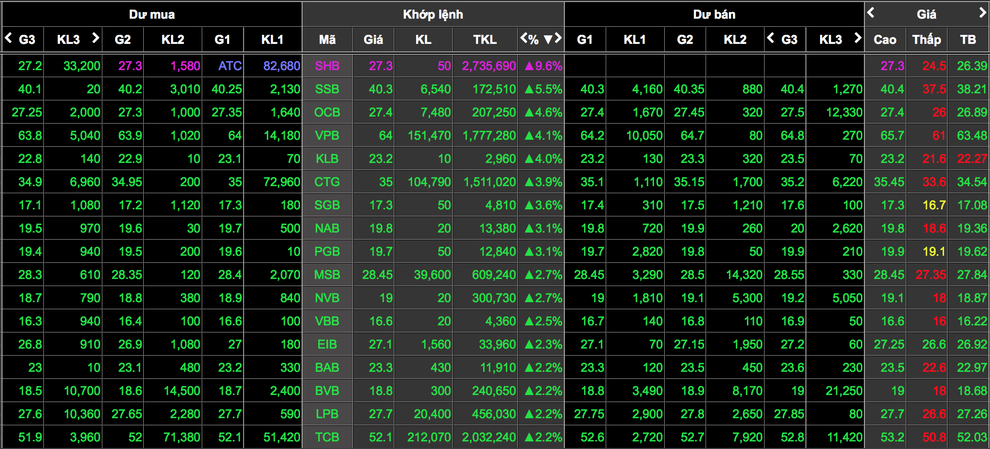The image size is (990, 449).
Task: Open the PGB stock code
Action: 328,252
